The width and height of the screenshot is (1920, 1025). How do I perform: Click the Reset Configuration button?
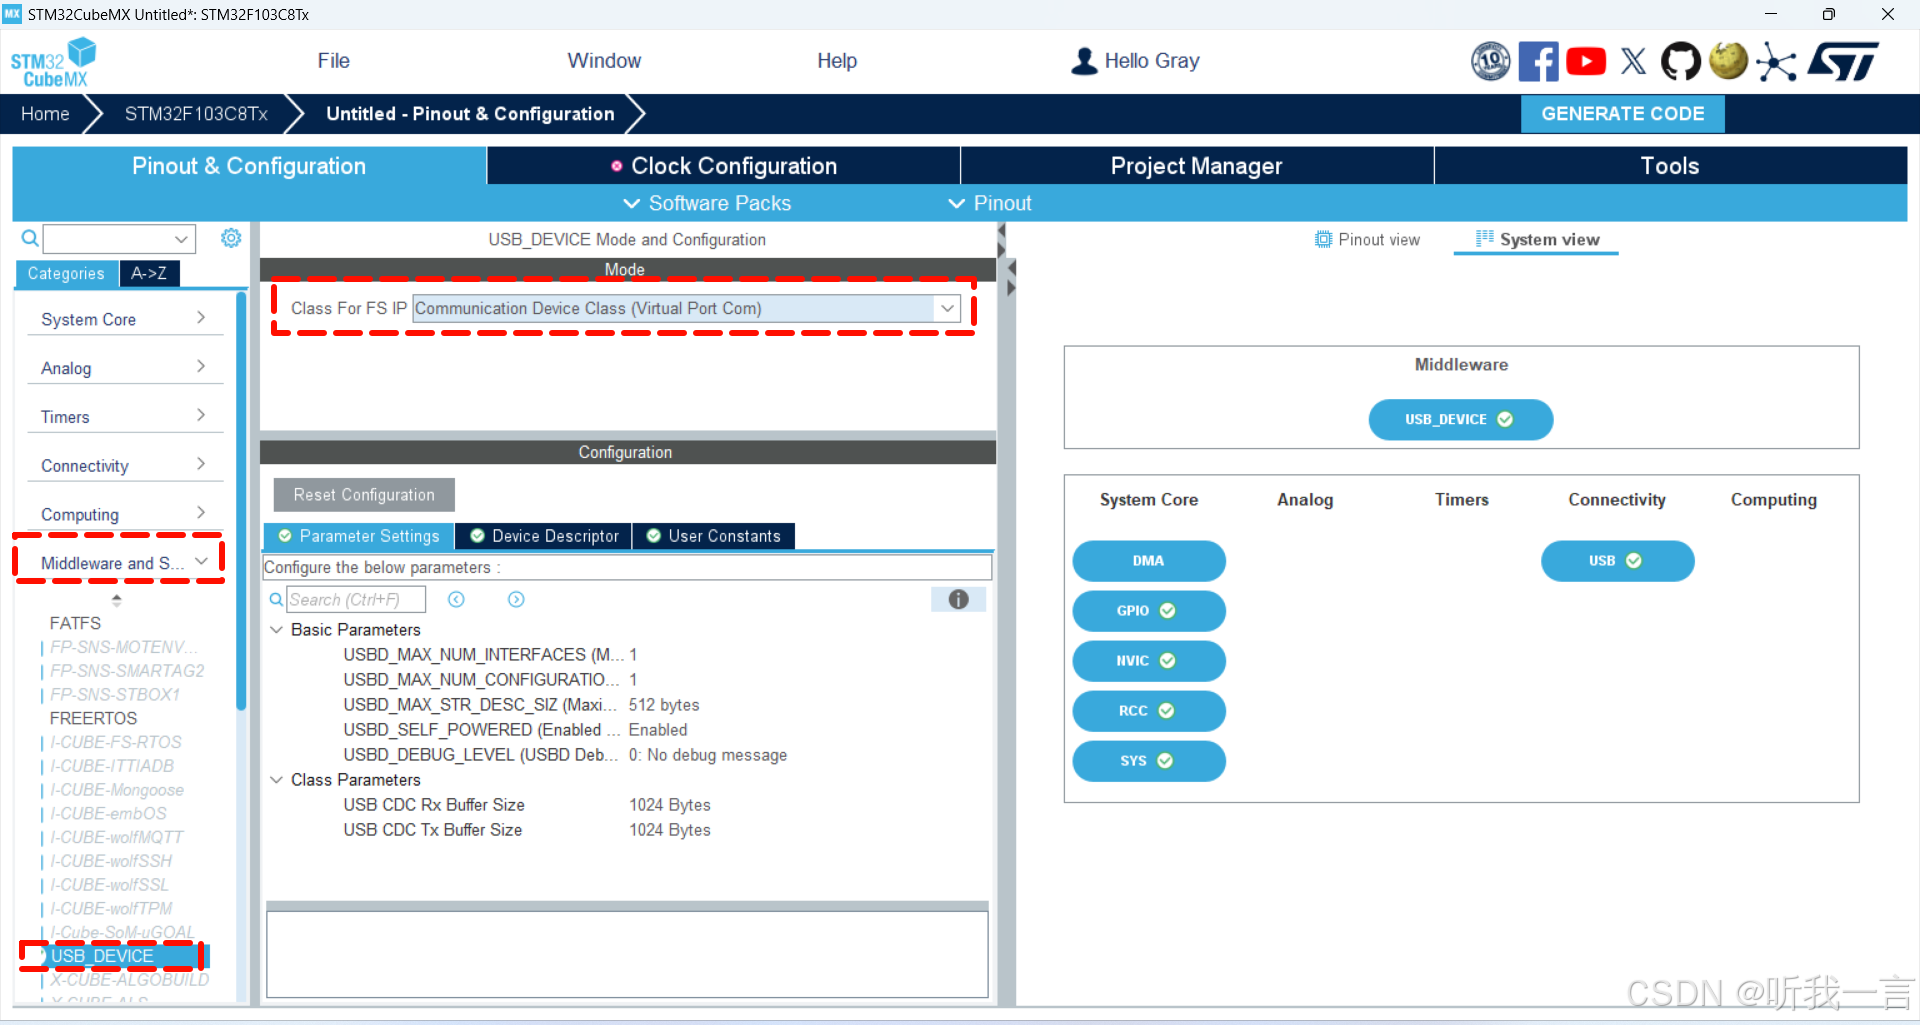[364, 495]
